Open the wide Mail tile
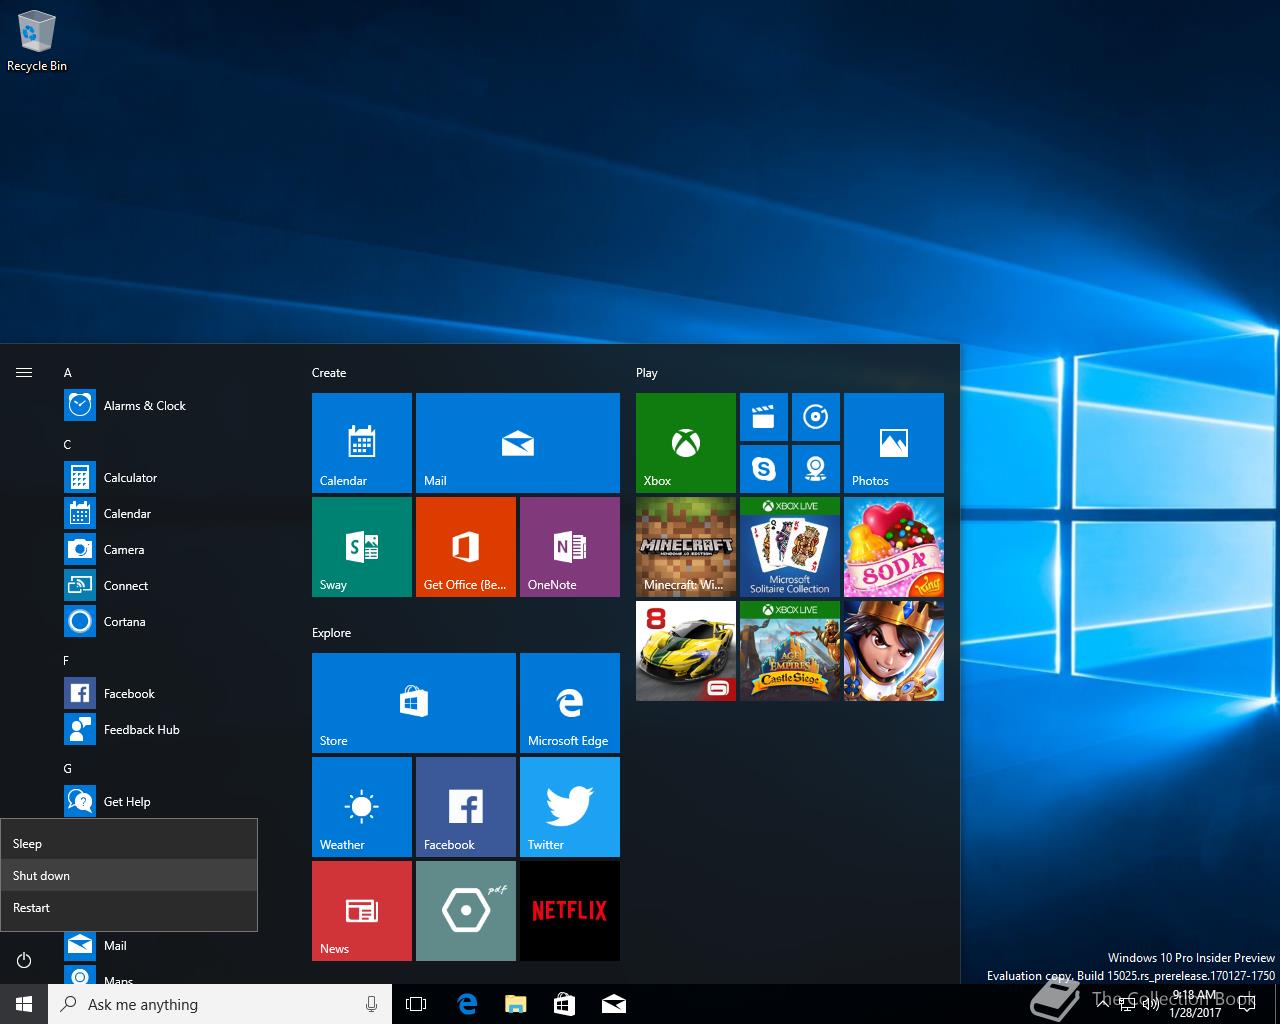 (x=518, y=443)
